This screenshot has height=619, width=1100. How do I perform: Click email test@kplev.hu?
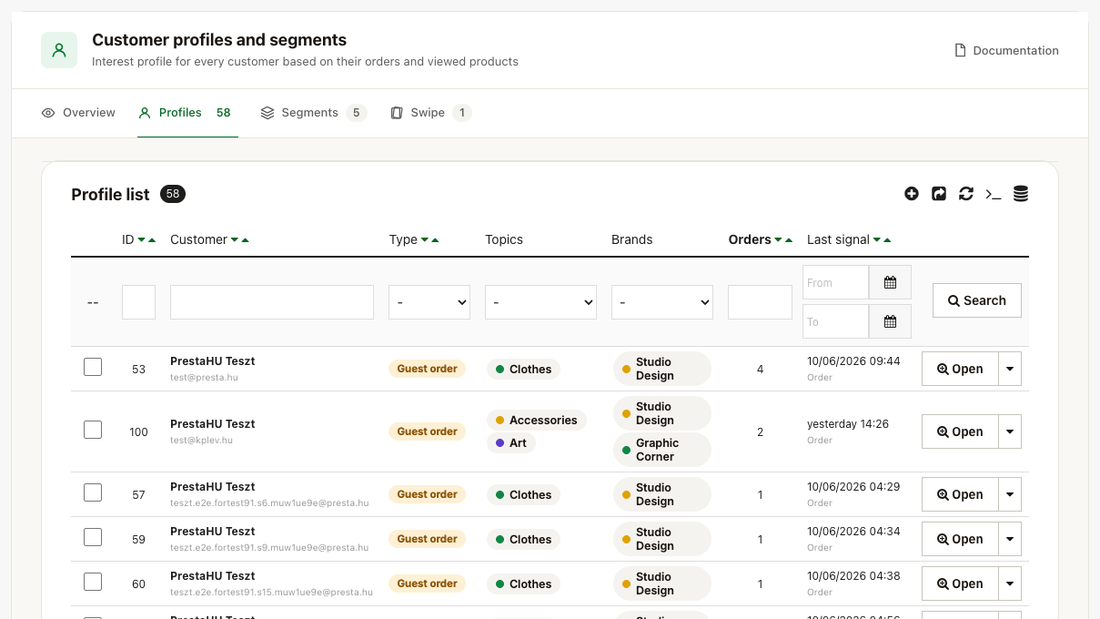point(201,441)
